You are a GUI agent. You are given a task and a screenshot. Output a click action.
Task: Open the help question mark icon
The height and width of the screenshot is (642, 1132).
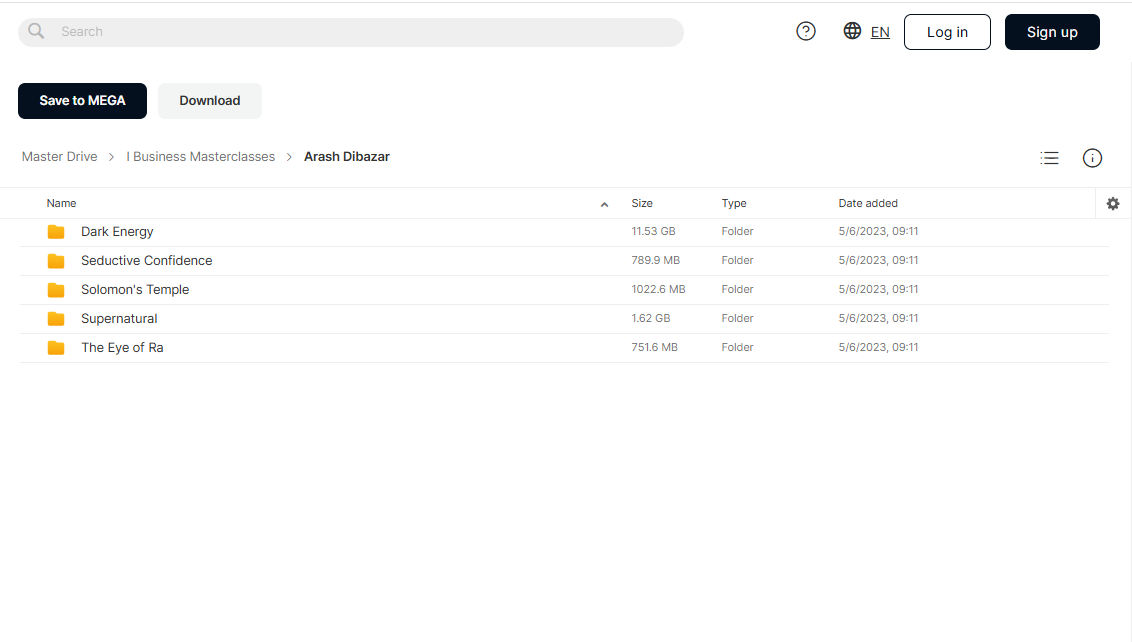(806, 31)
